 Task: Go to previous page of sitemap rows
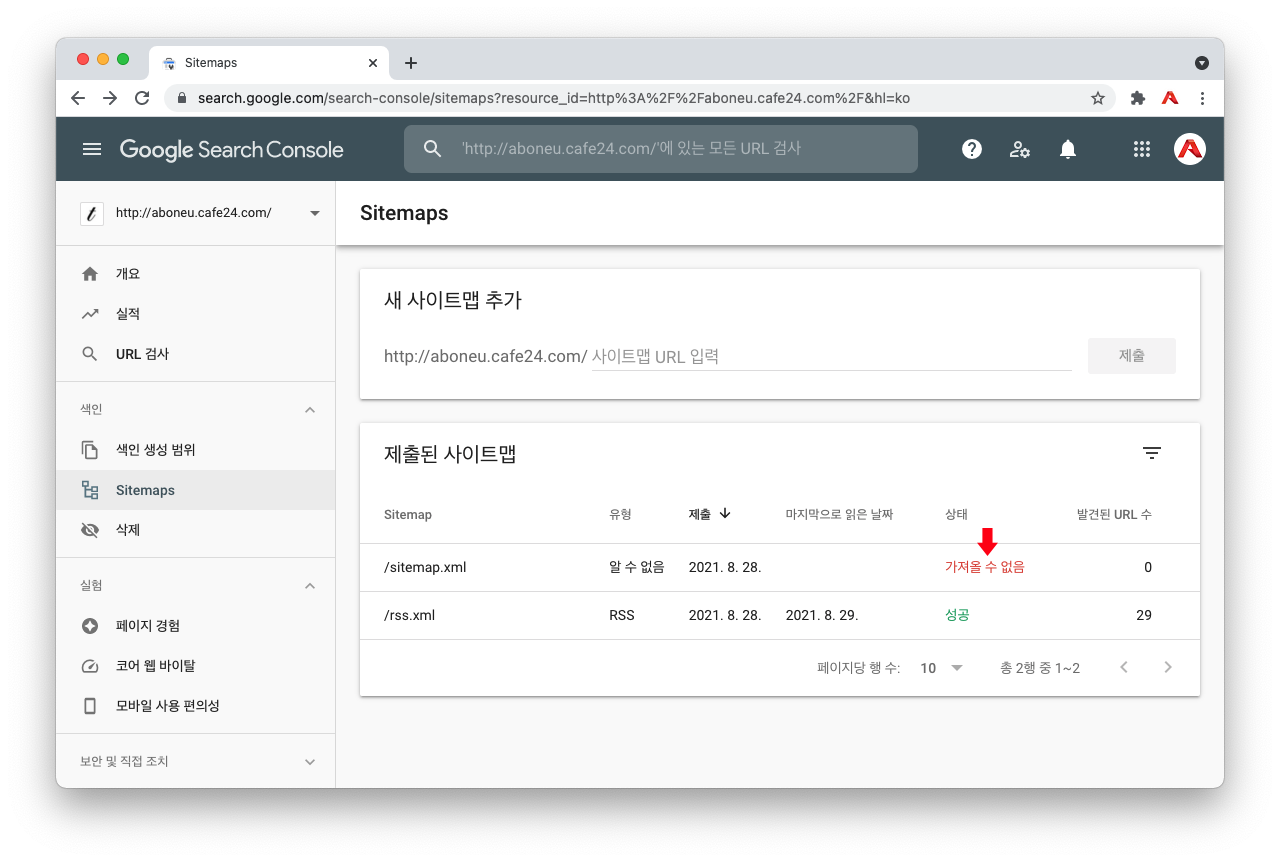(1124, 668)
